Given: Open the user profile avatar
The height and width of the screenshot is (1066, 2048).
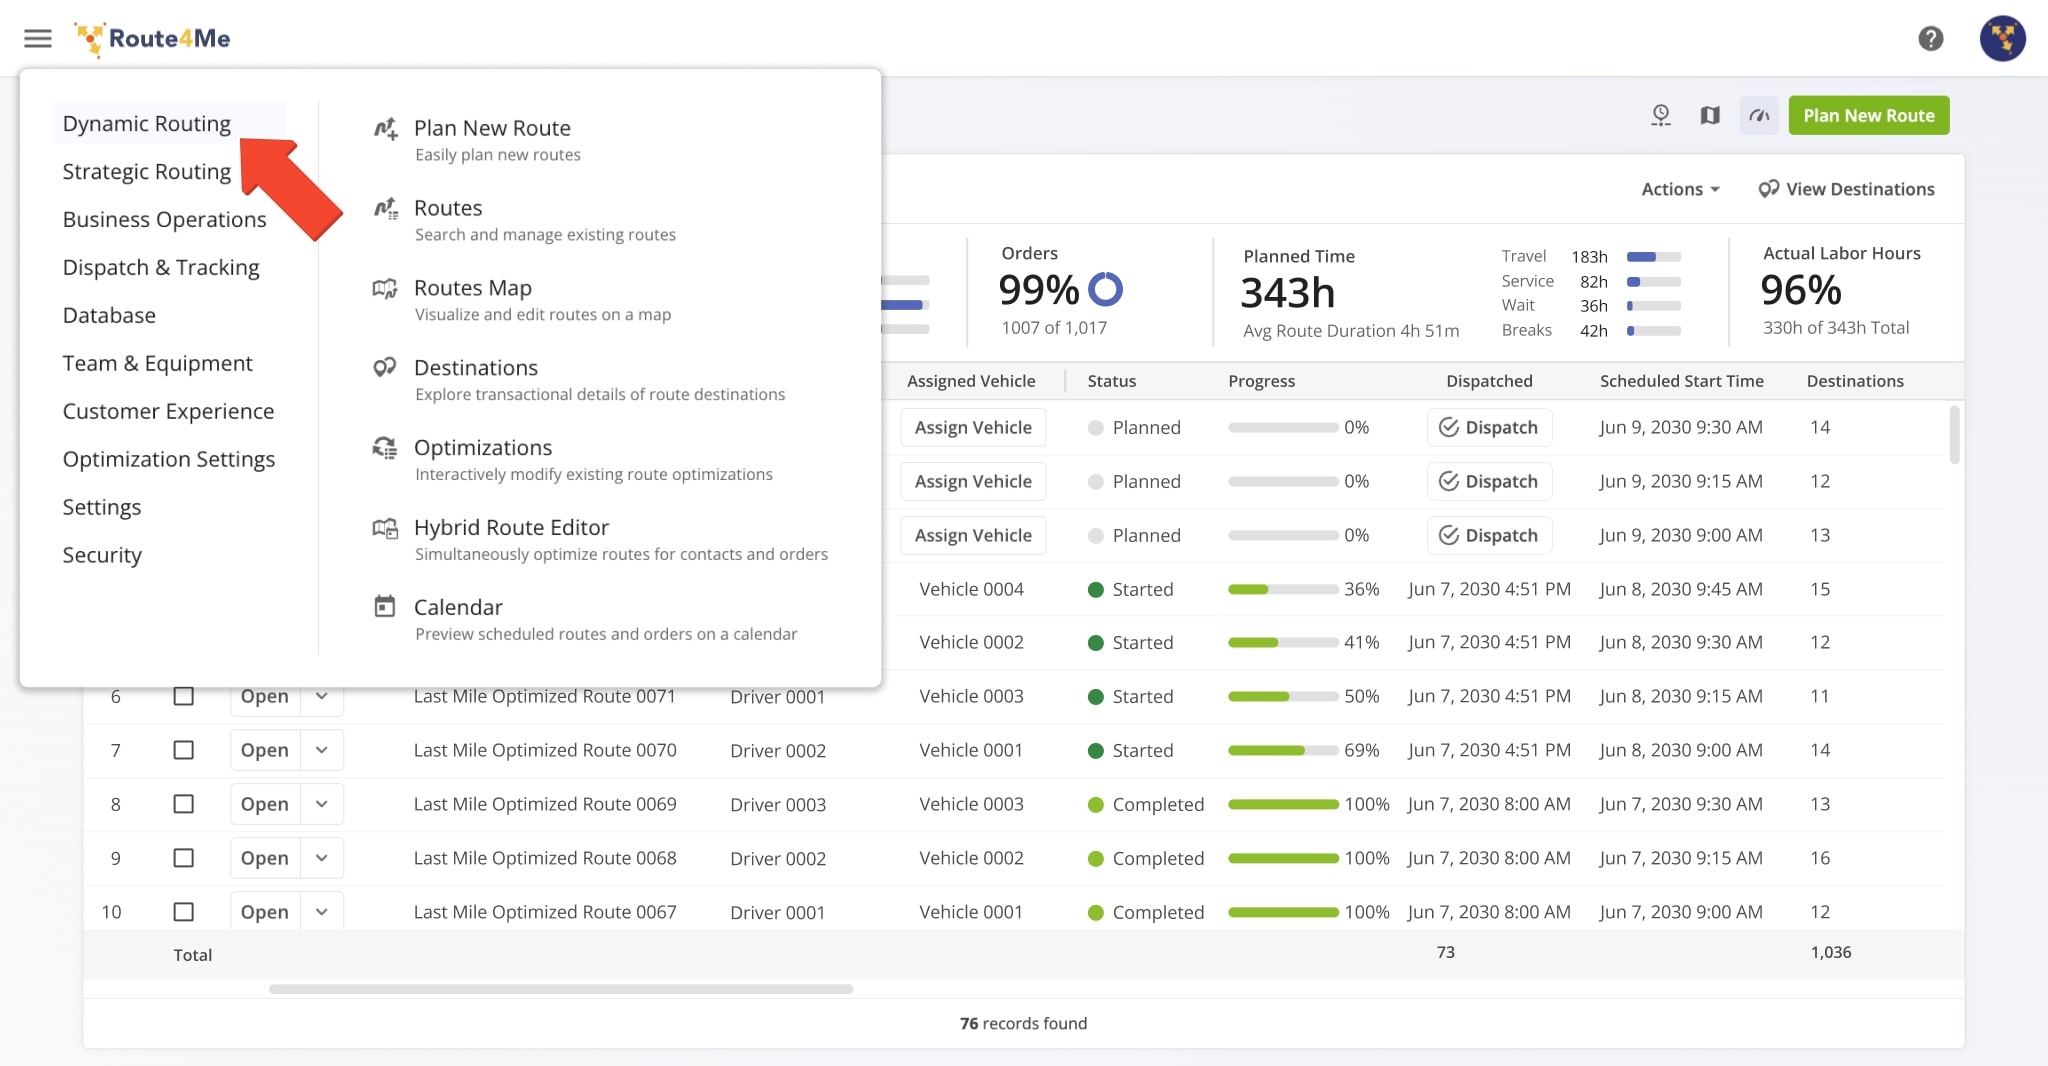Looking at the screenshot, I should (x=2002, y=39).
